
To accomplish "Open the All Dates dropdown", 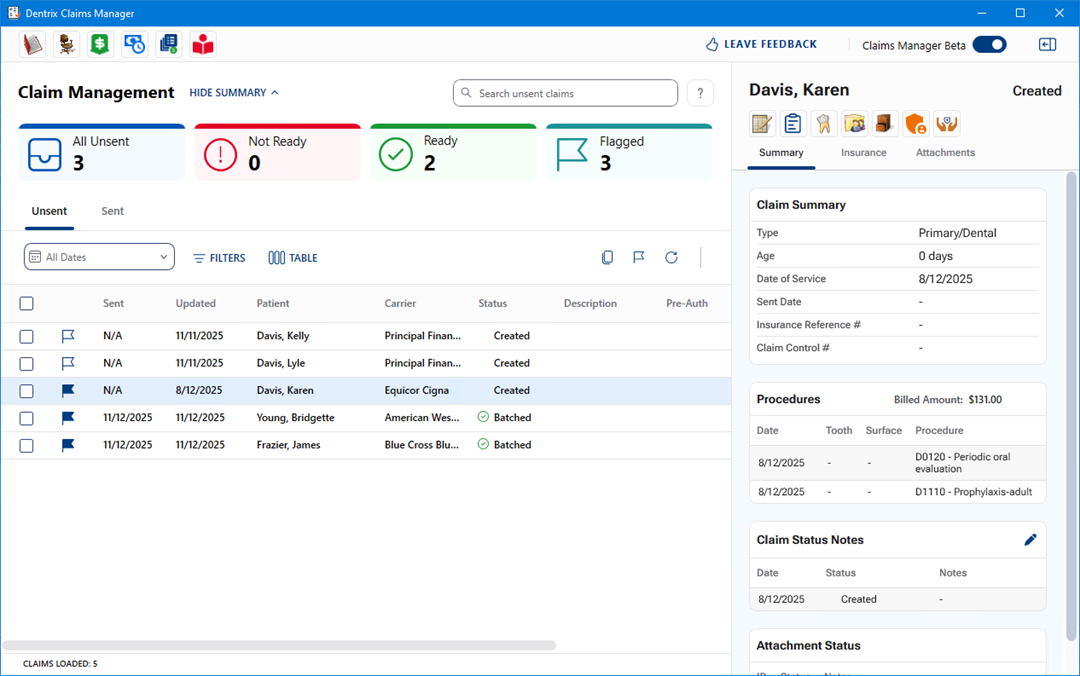I will coord(99,257).
